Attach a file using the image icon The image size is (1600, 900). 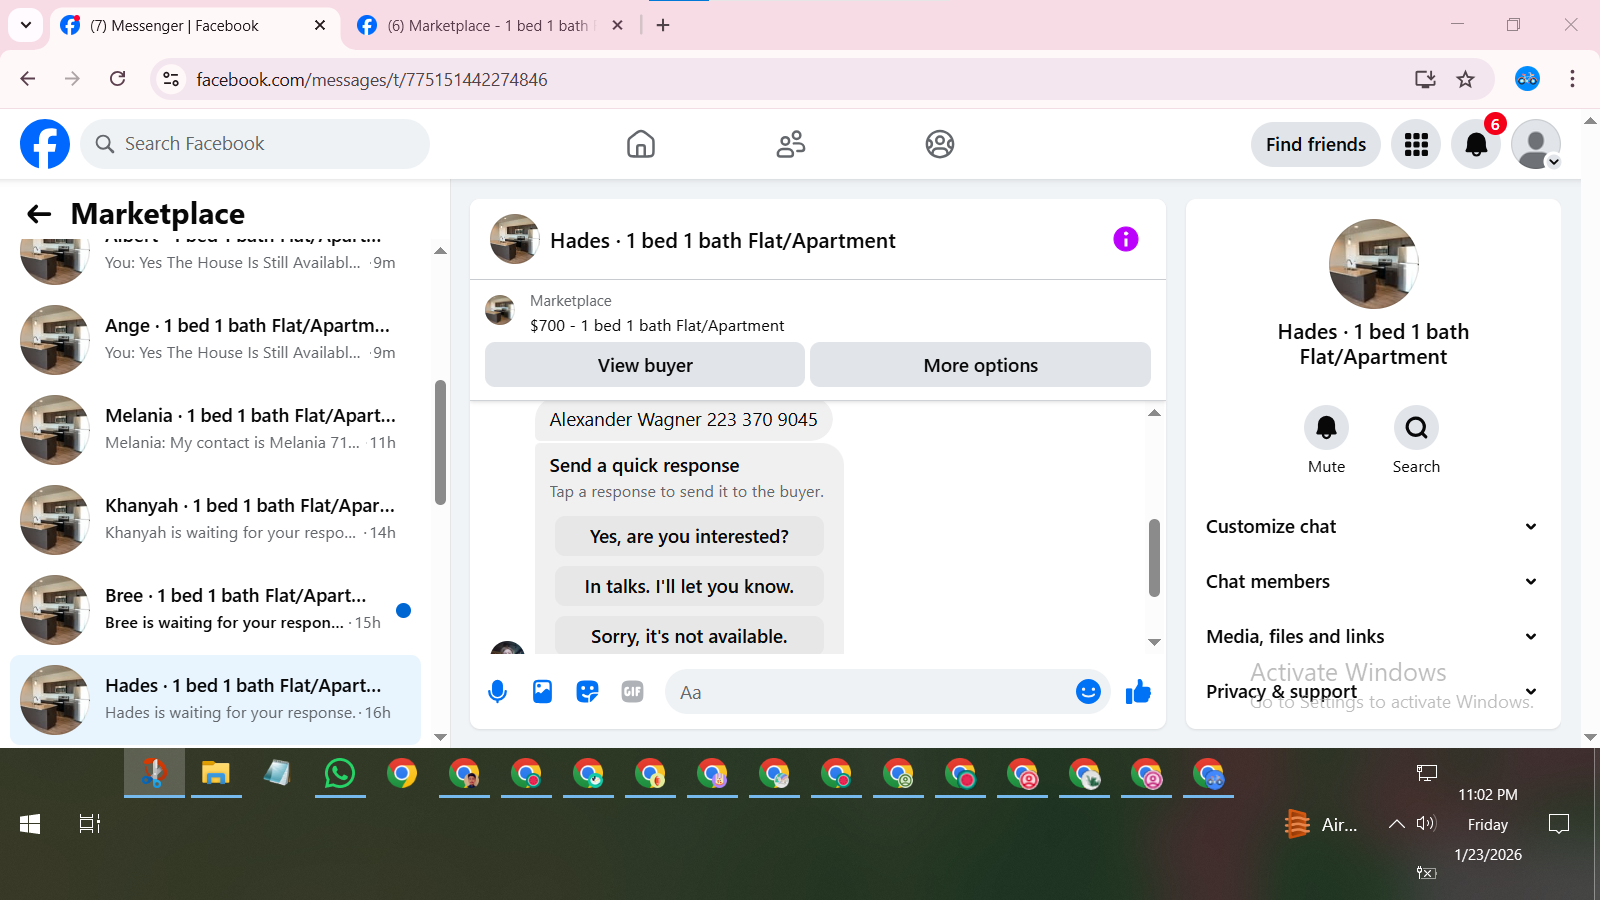tap(542, 692)
